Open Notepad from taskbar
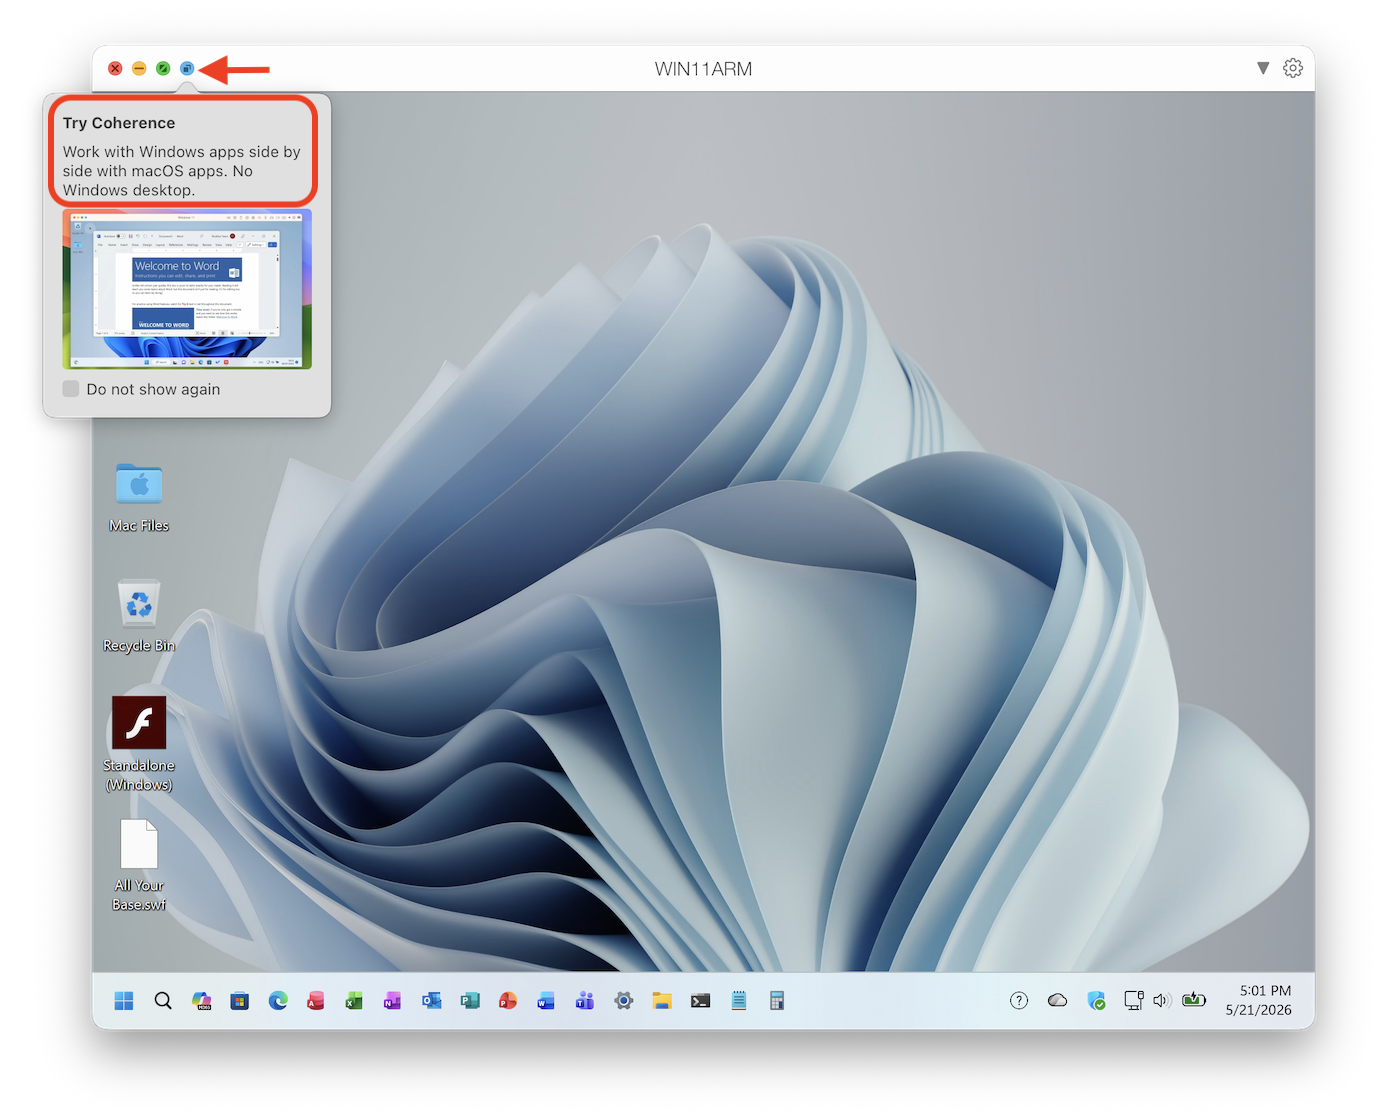1382x1118 pixels. pyautogui.click(x=738, y=1001)
